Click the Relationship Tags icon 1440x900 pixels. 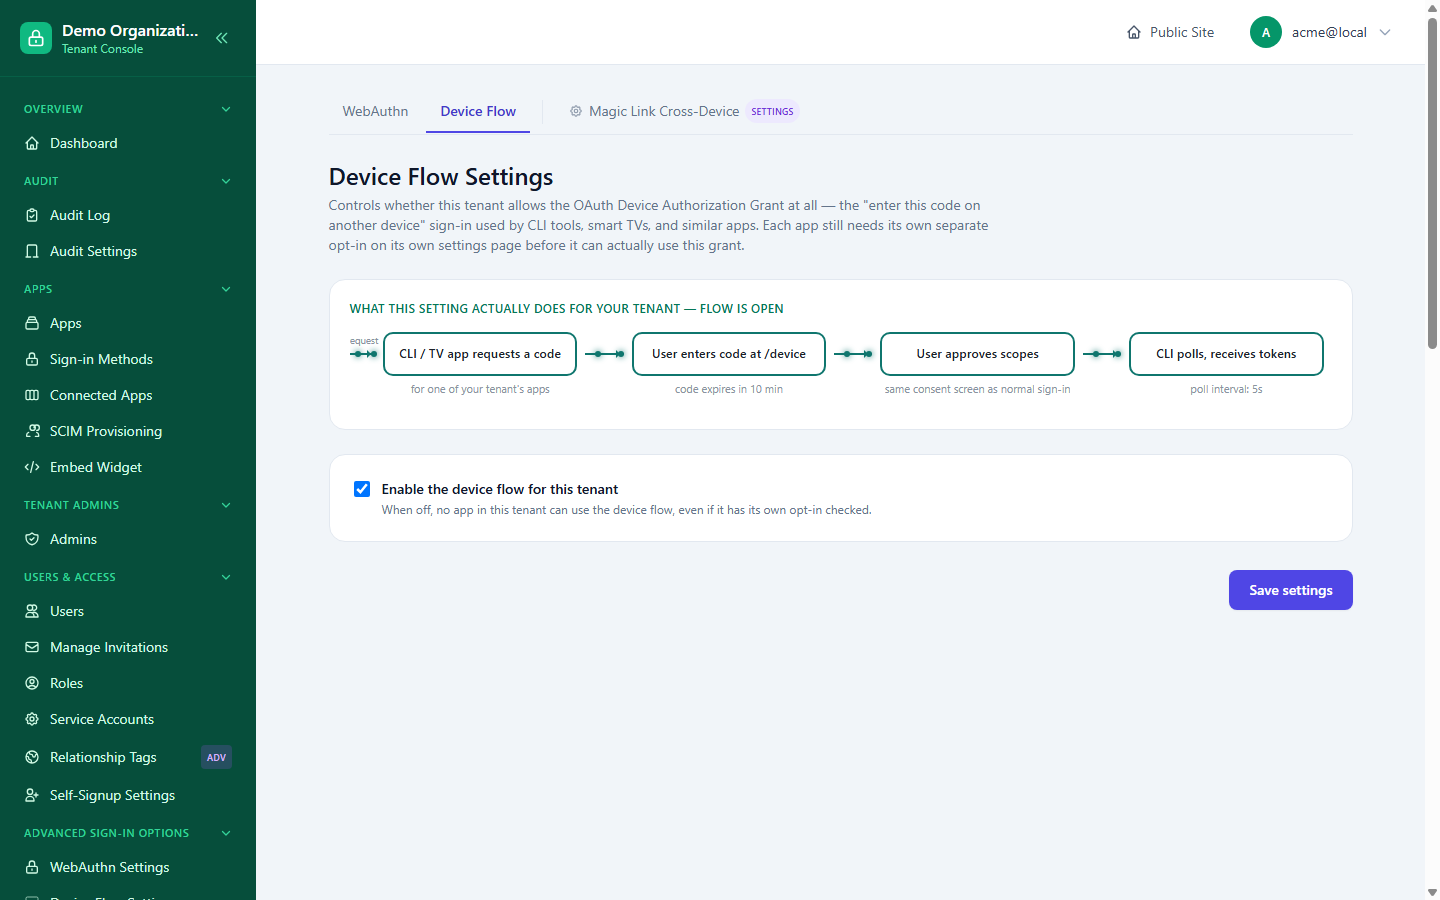[32, 757]
